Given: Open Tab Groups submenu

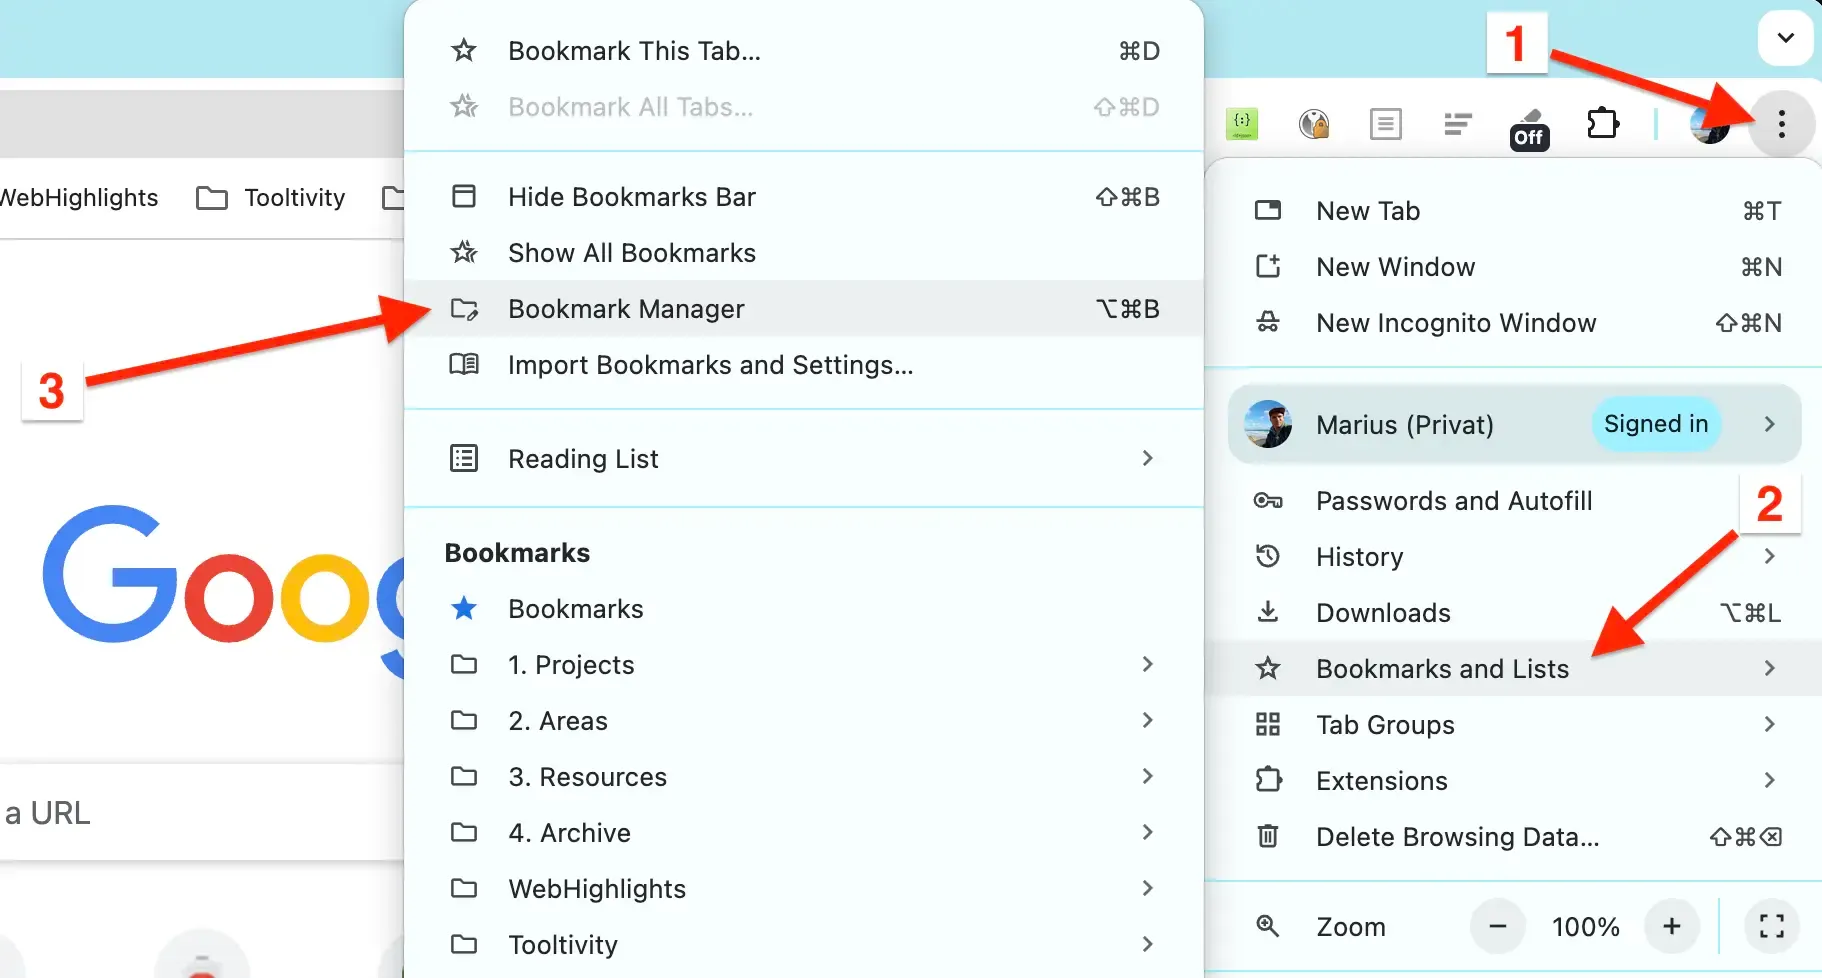Looking at the screenshot, I should (x=1514, y=724).
